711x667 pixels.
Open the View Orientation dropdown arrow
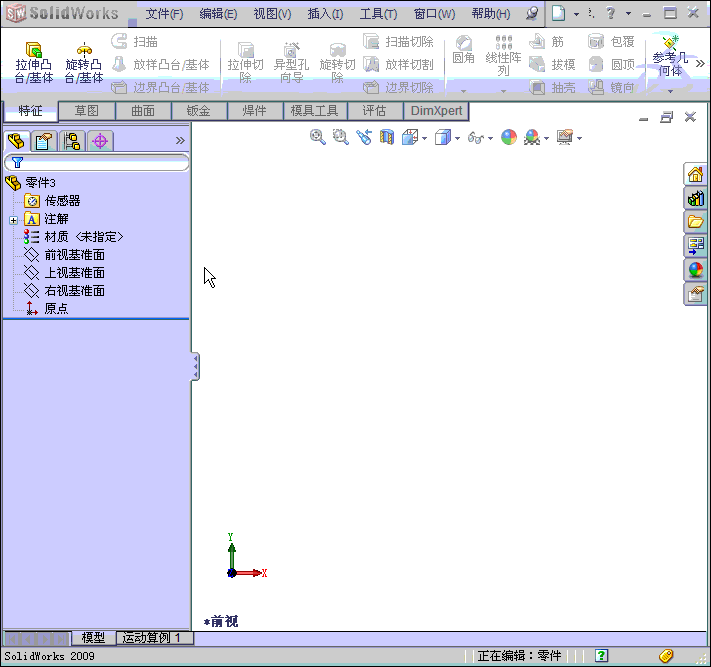424,138
